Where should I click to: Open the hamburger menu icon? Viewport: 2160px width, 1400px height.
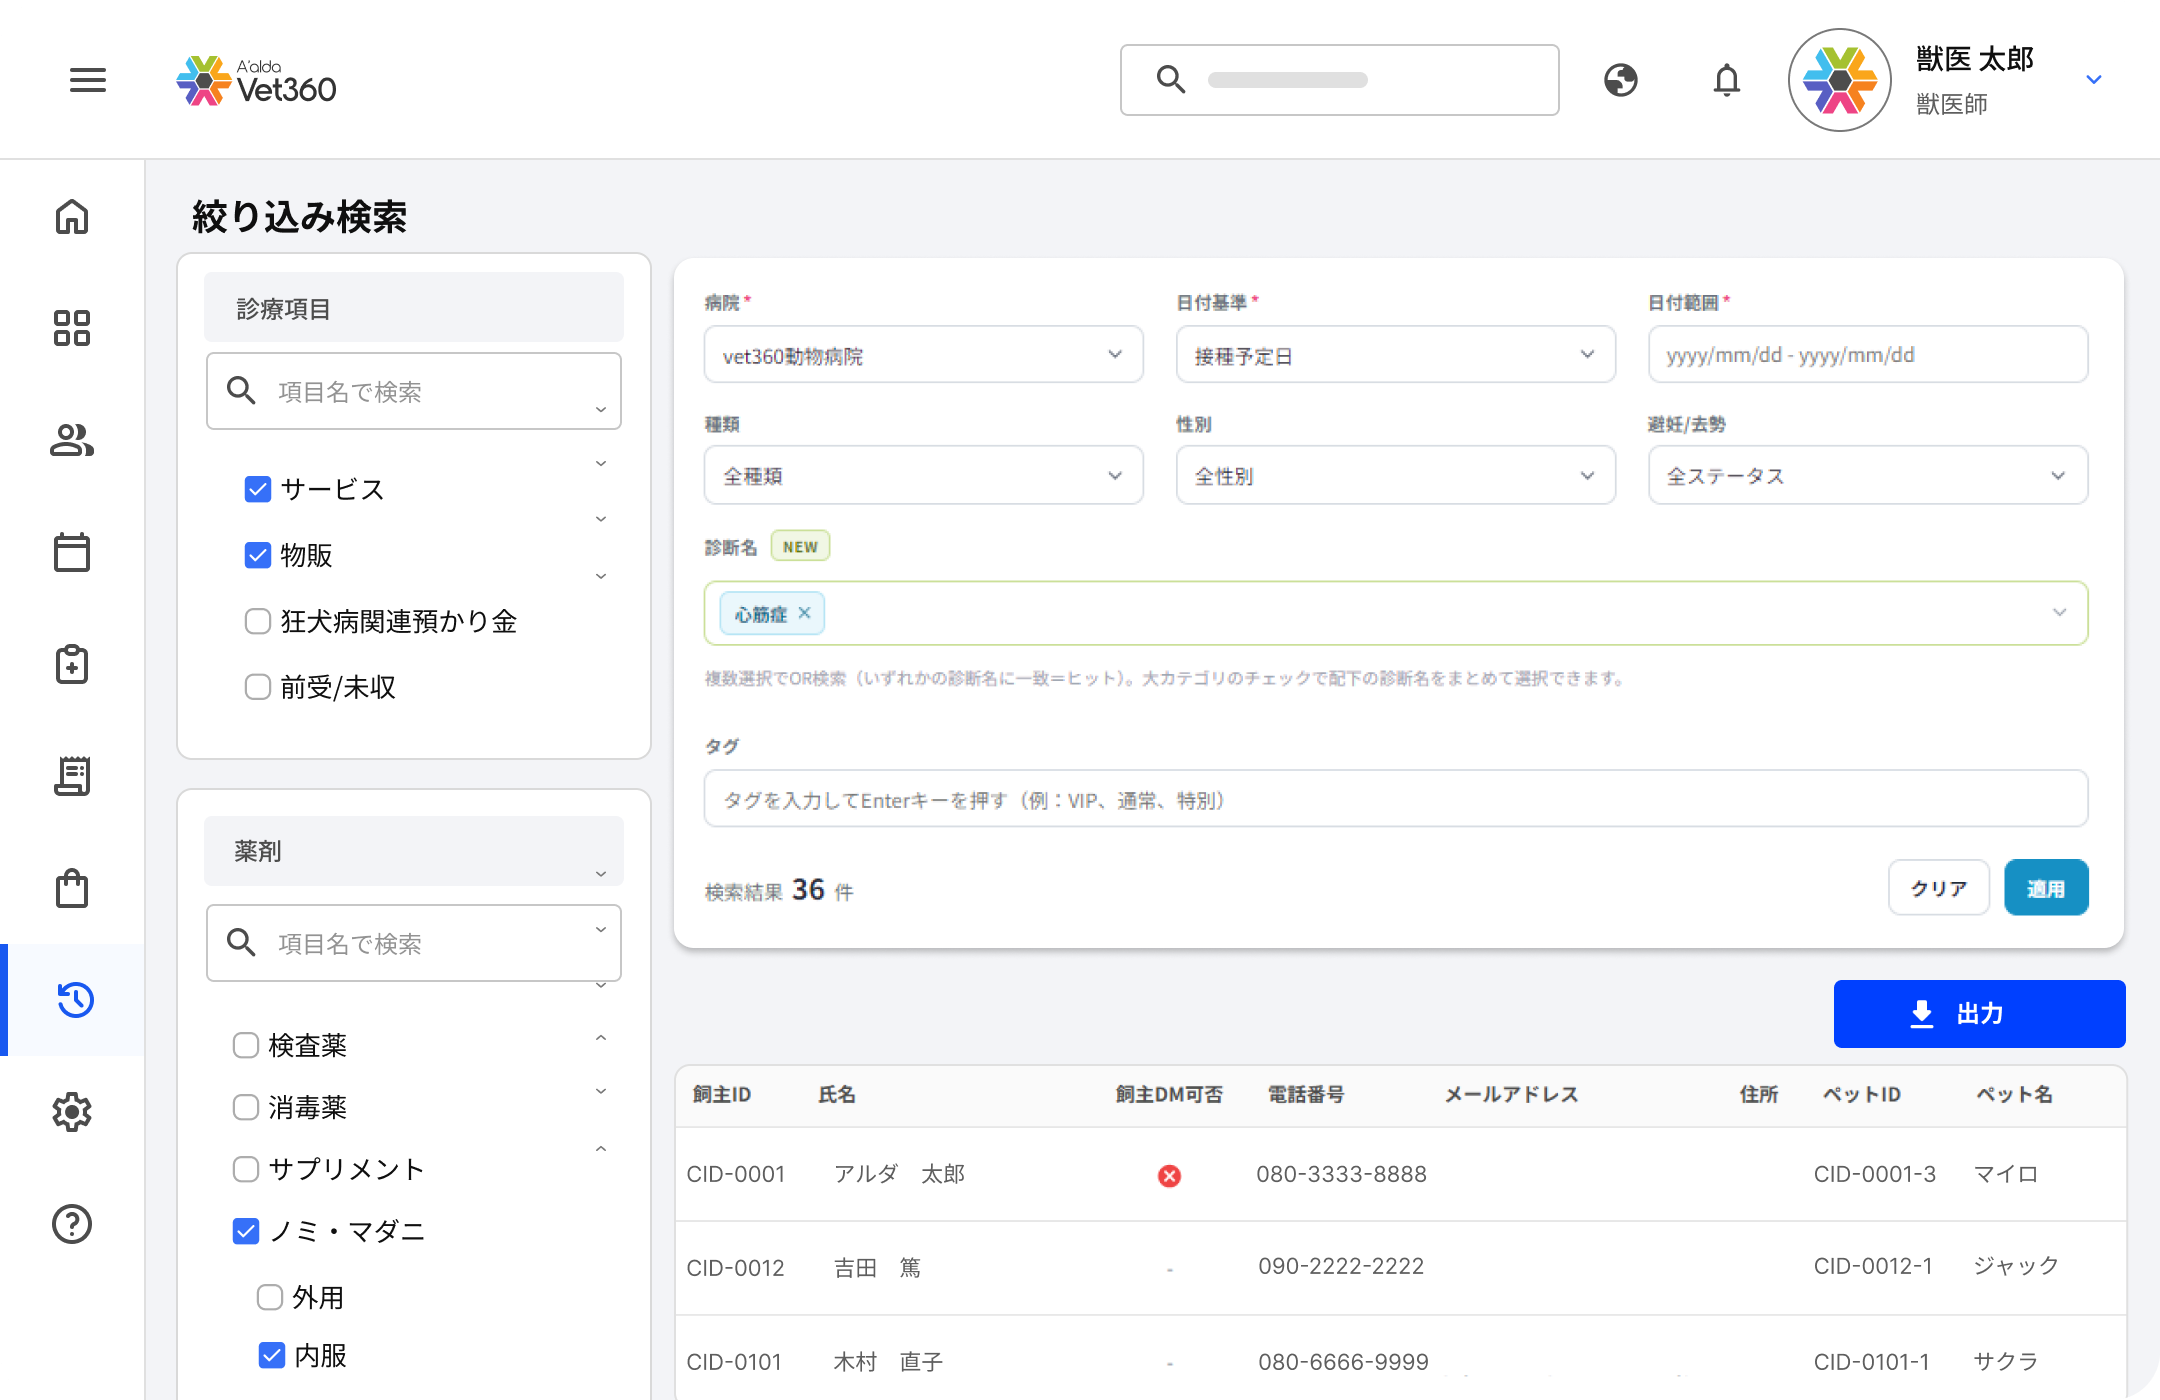point(88,80)
